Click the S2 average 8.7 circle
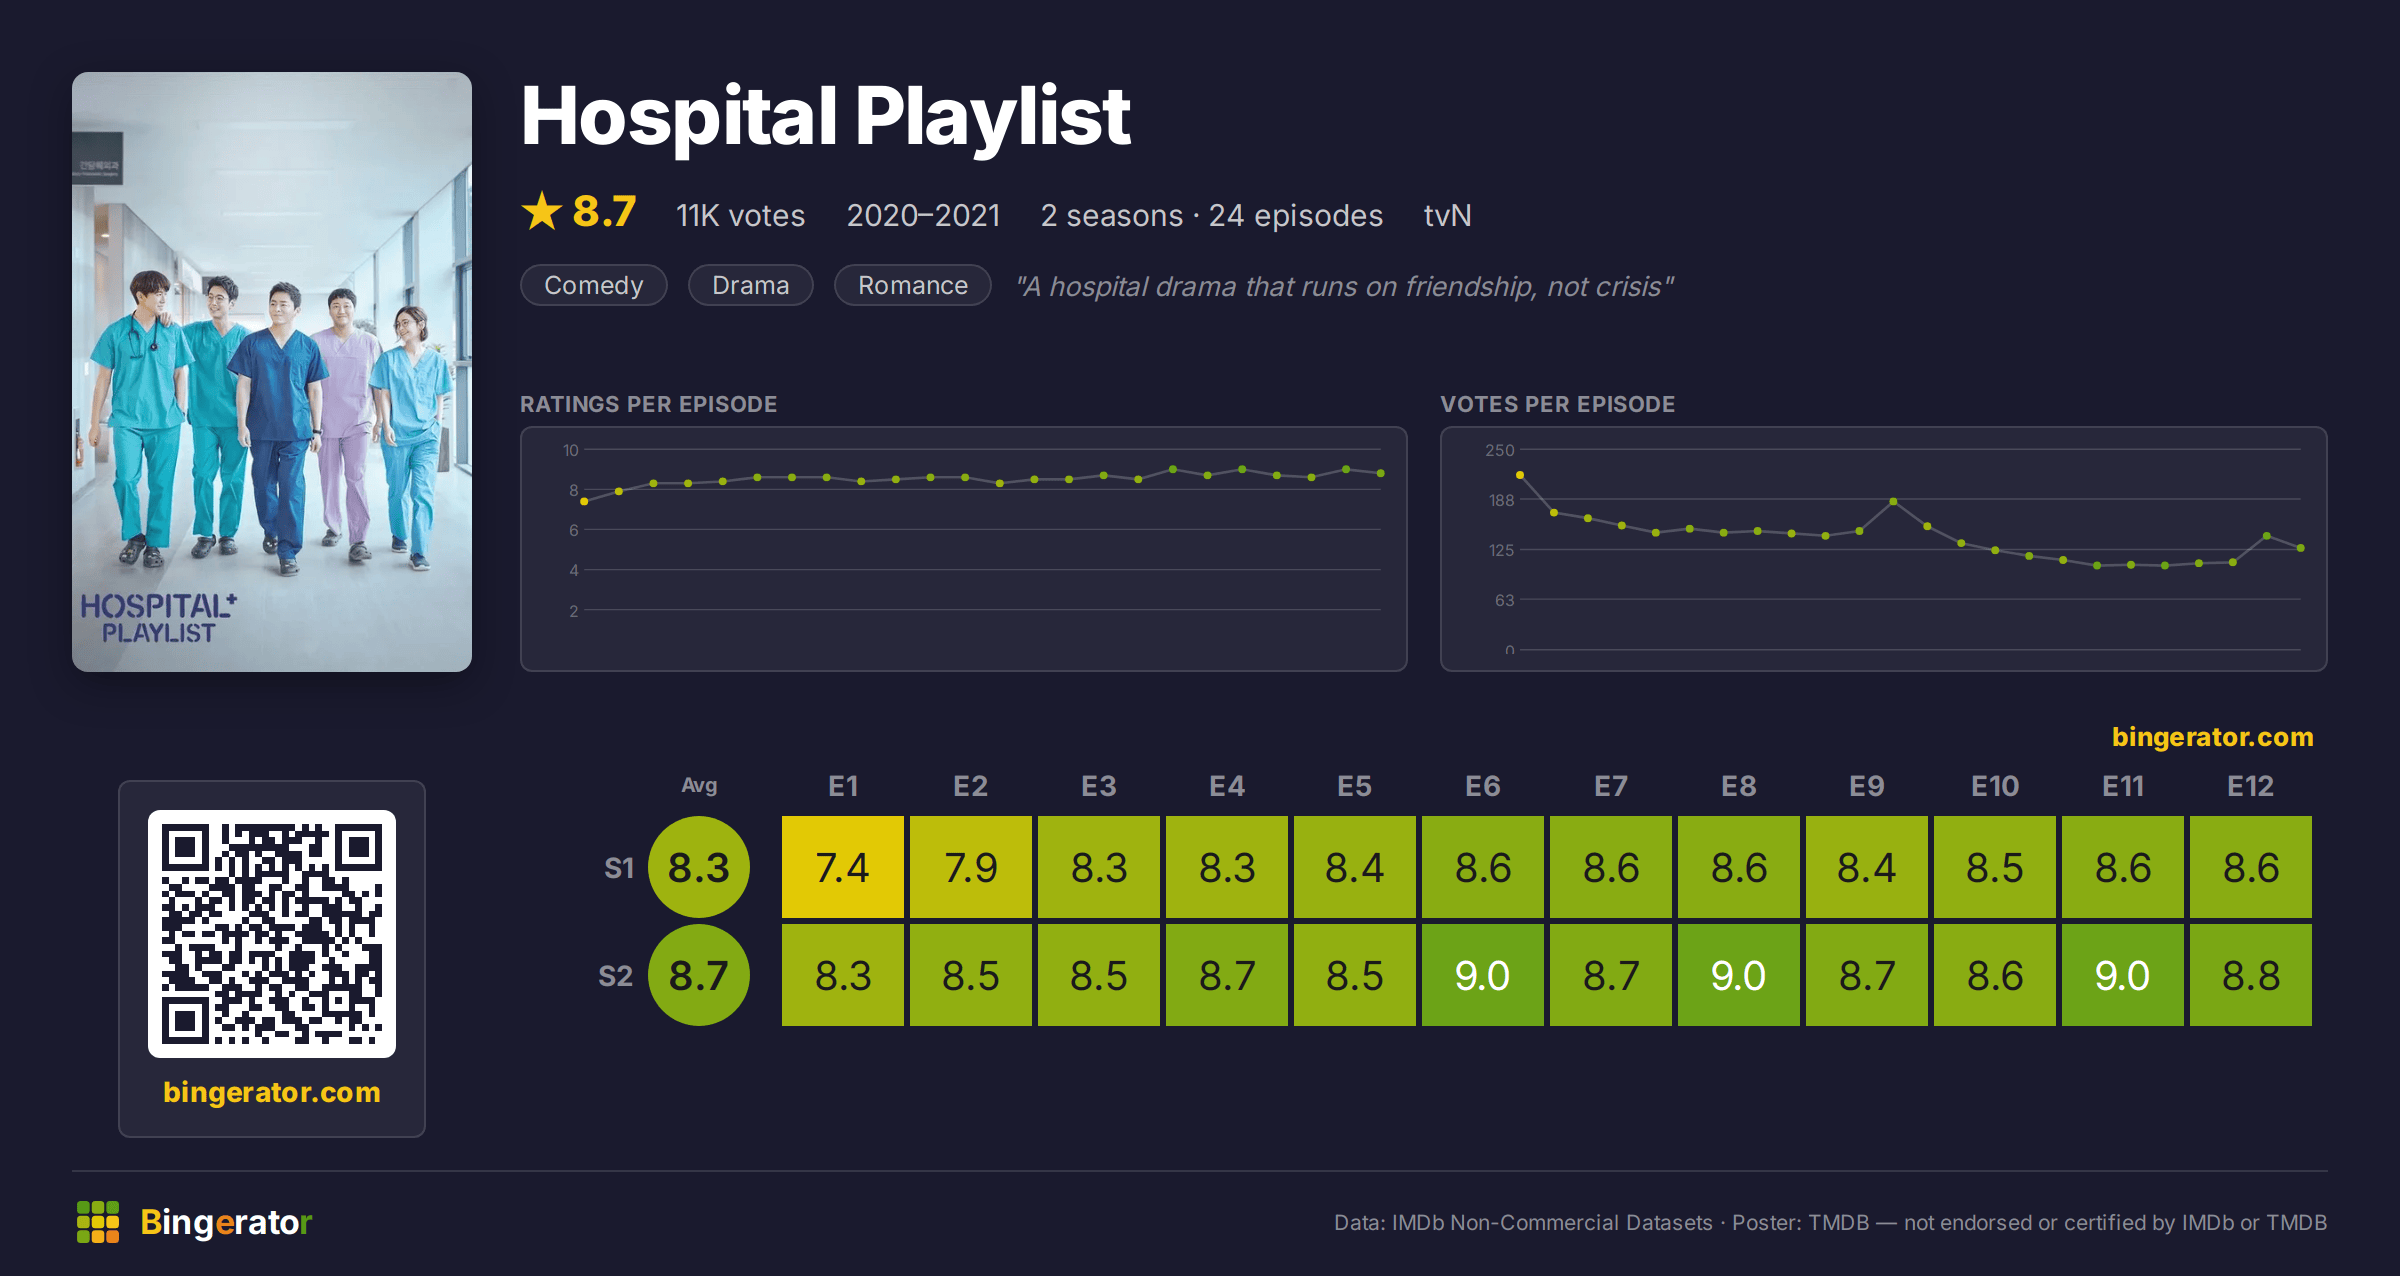The image size is (2400, 1276). [699, 975]
